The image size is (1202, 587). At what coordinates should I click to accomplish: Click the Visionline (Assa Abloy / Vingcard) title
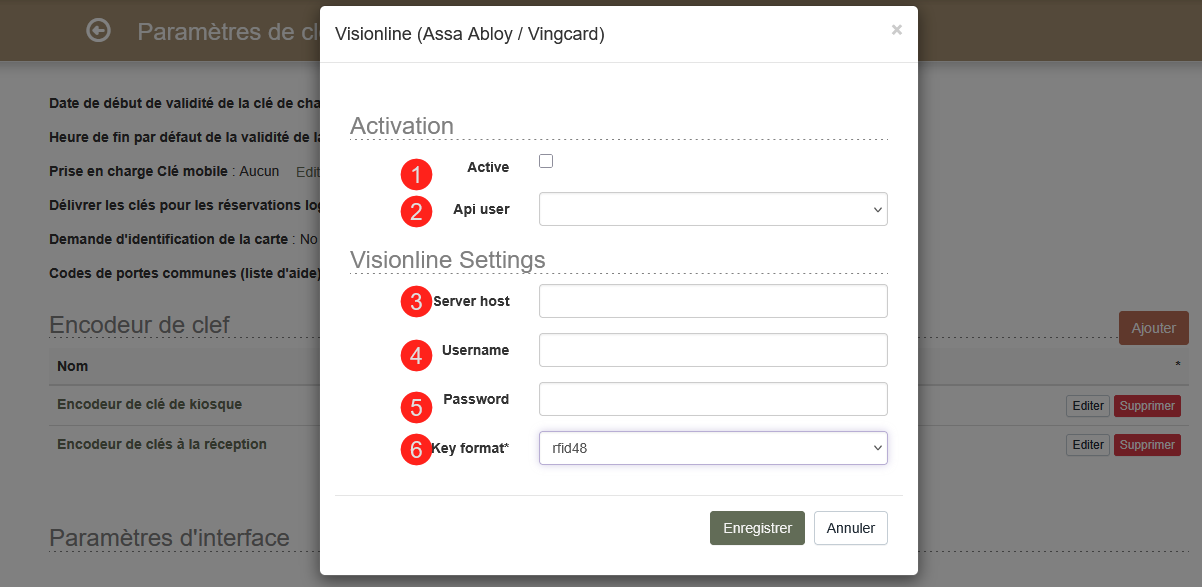point(469,34)
